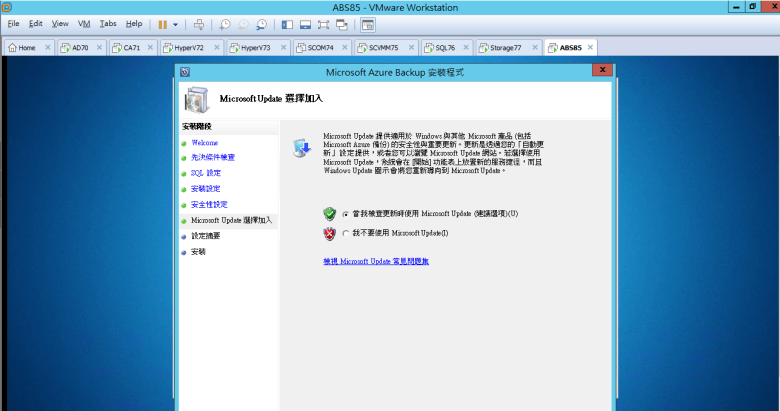Open the Microsoft Update FAQ link
780x411 pixels.
click(x=375, y=260)
